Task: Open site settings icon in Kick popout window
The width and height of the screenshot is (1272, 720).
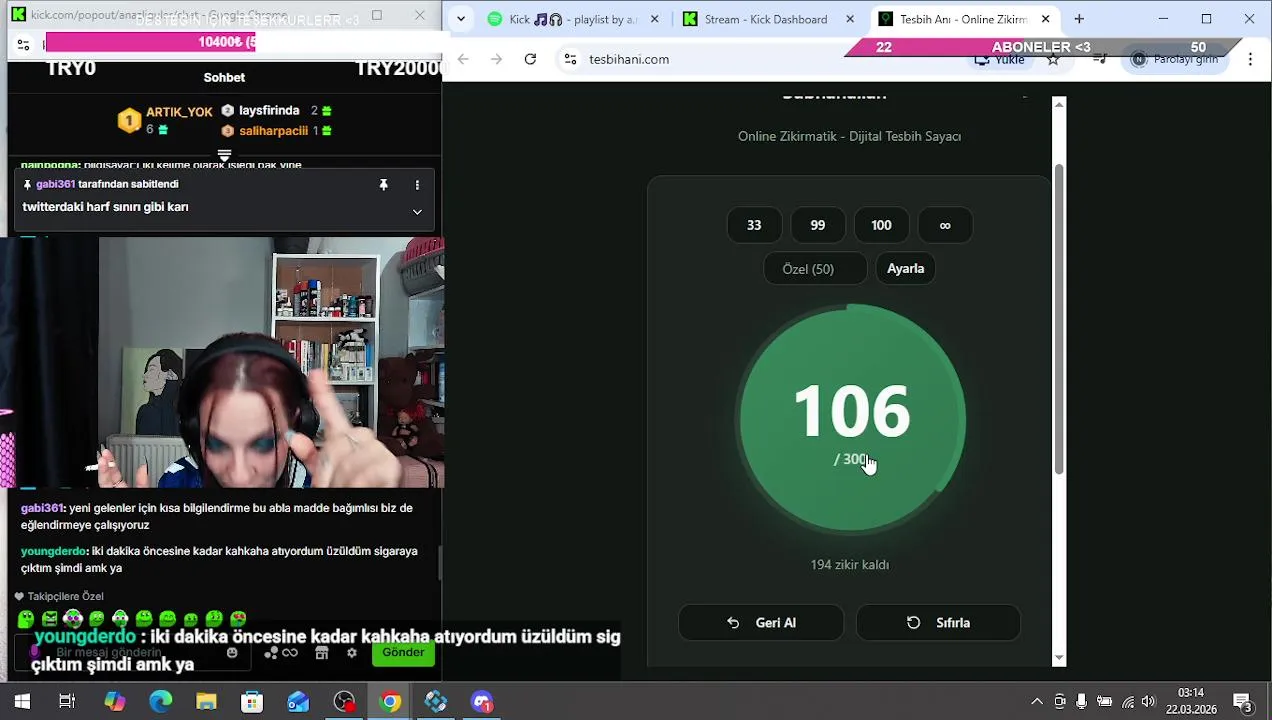Action: pyautogui.click(x=23, y=44)
